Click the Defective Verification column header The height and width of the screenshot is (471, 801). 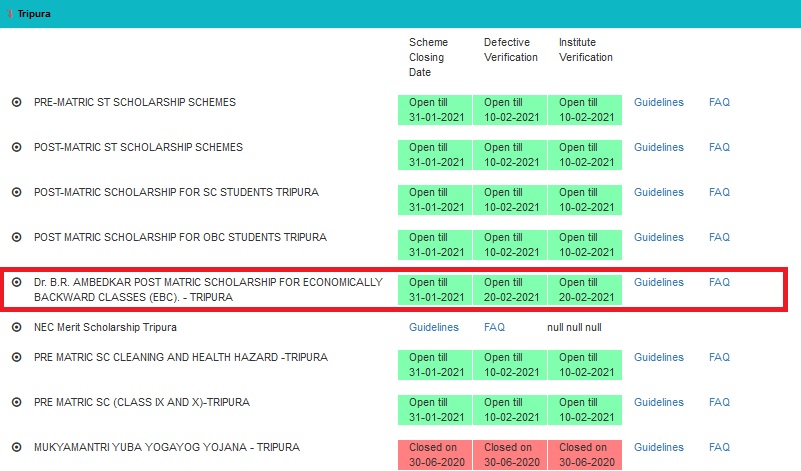click(511, 50)
